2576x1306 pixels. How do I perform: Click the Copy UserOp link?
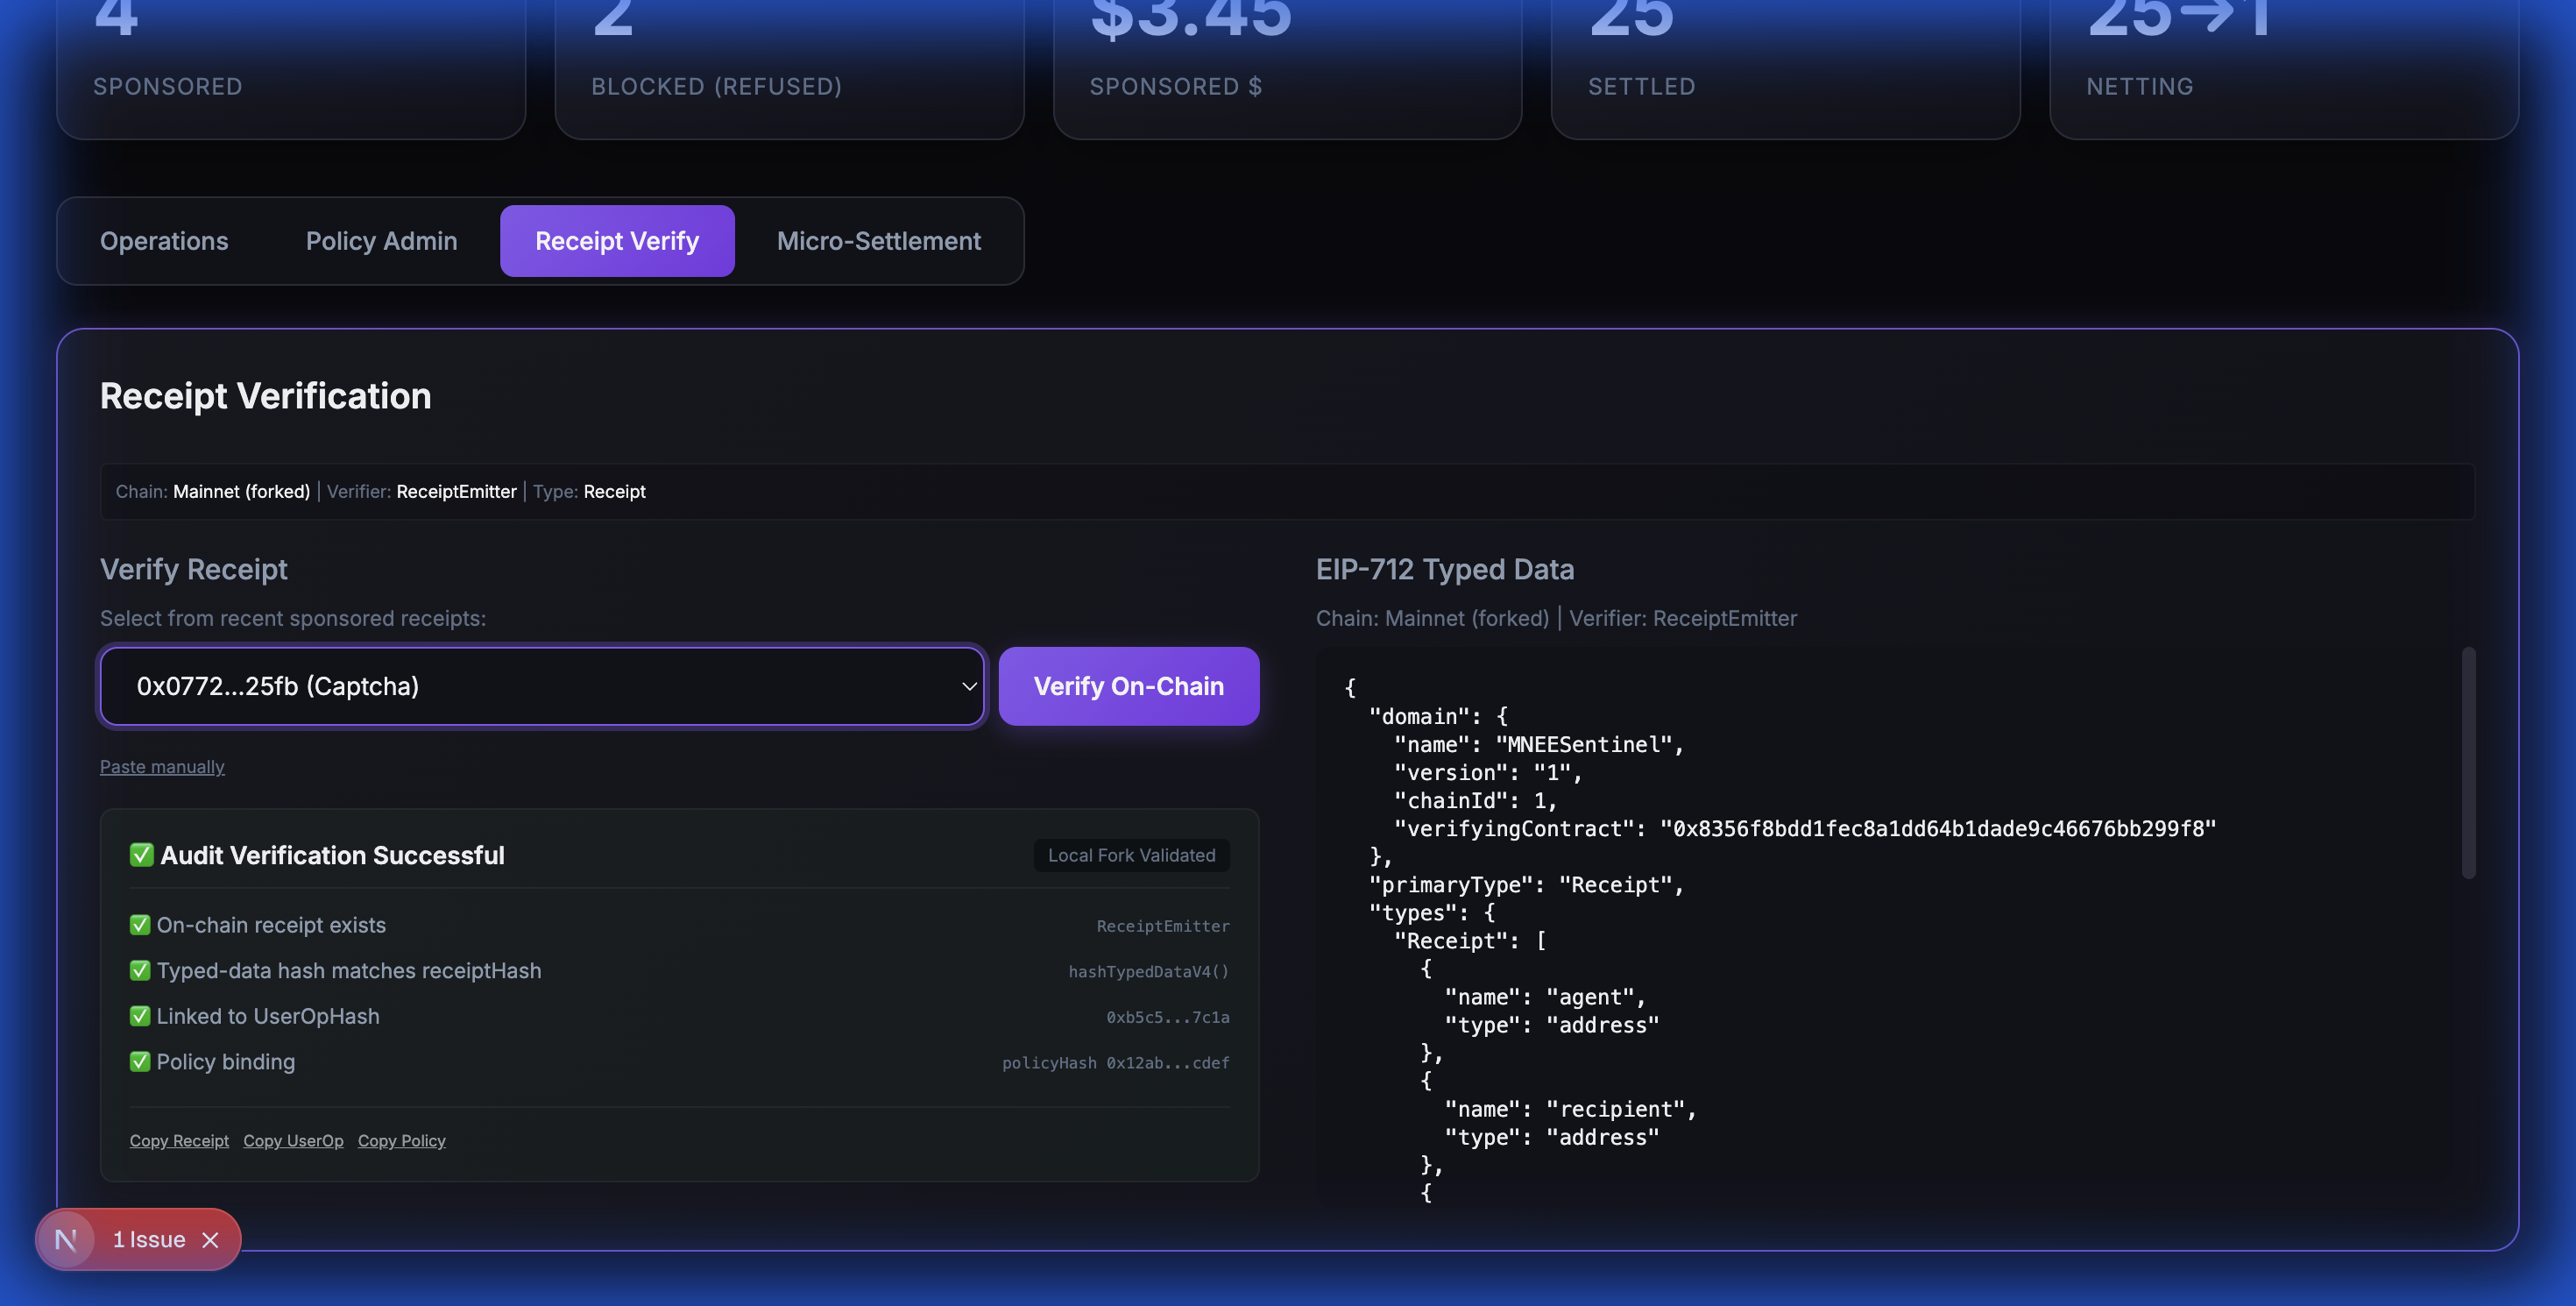(x=293, y=1141)
